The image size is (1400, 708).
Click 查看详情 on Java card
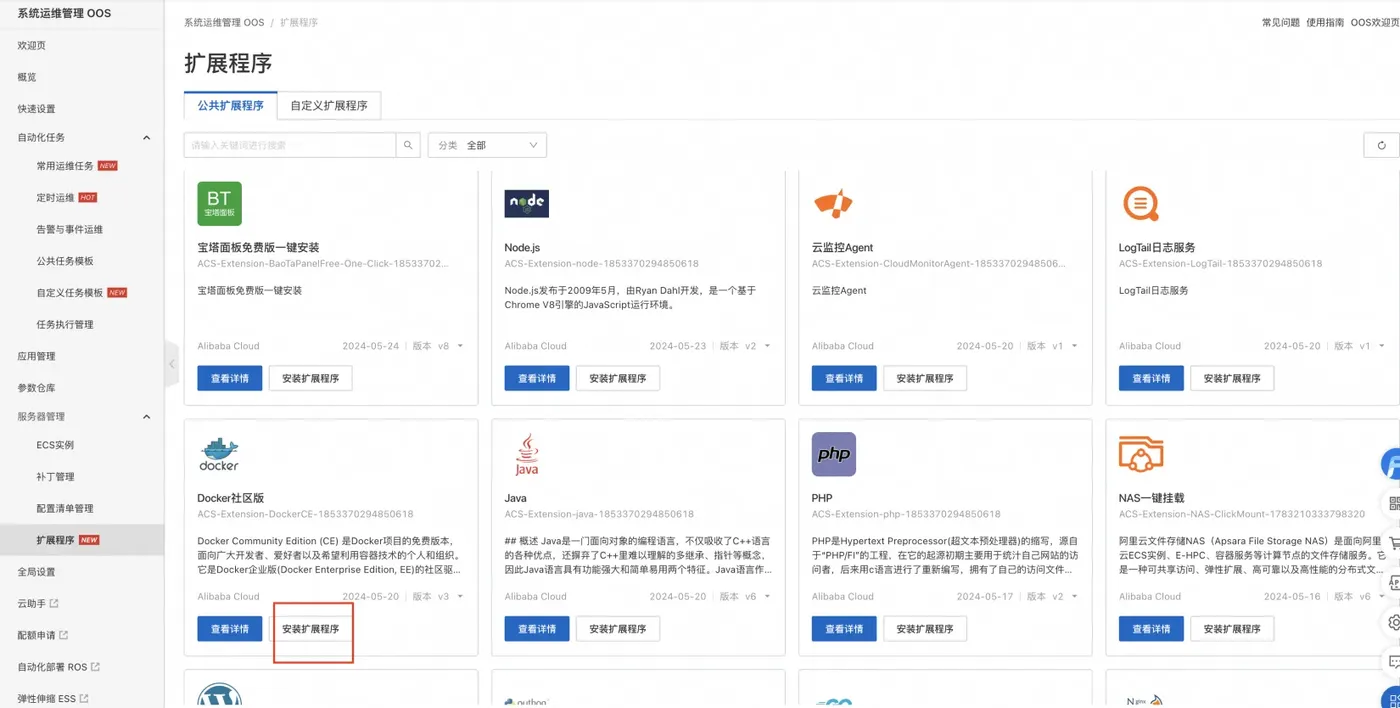pyautogui.click(x=537, y=629)
